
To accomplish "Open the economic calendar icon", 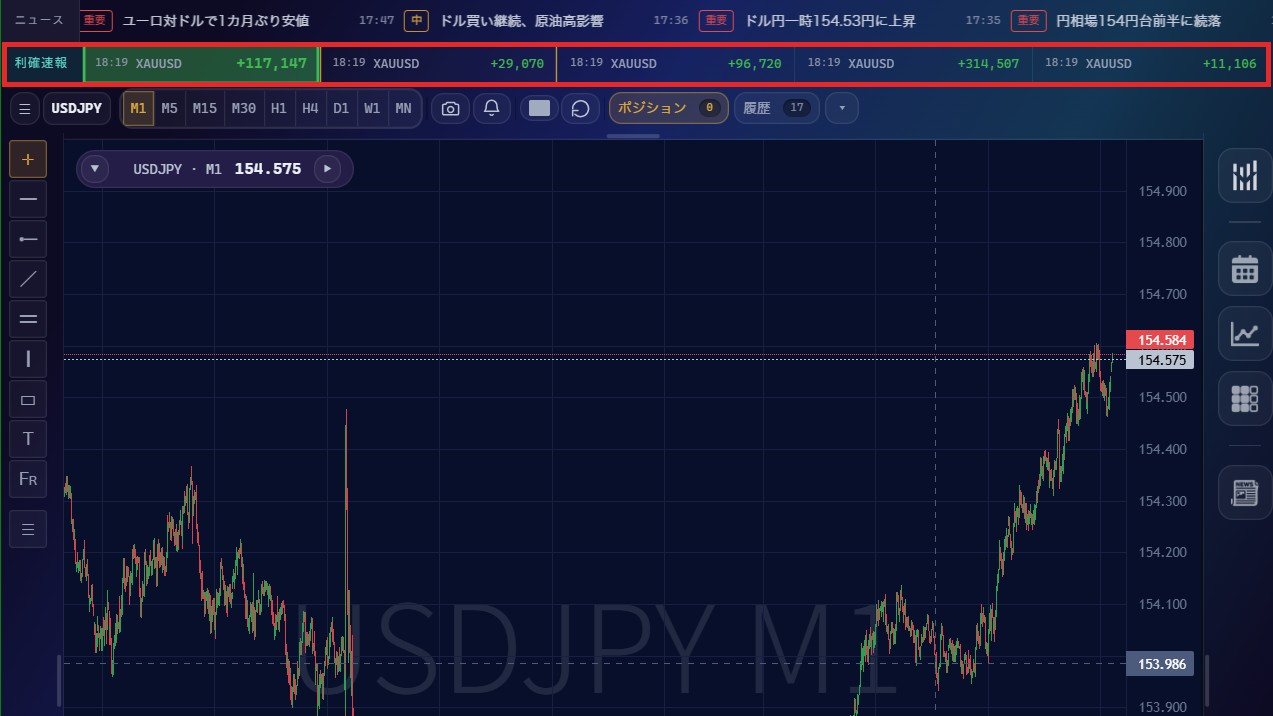I will [x=1245, y=269].
